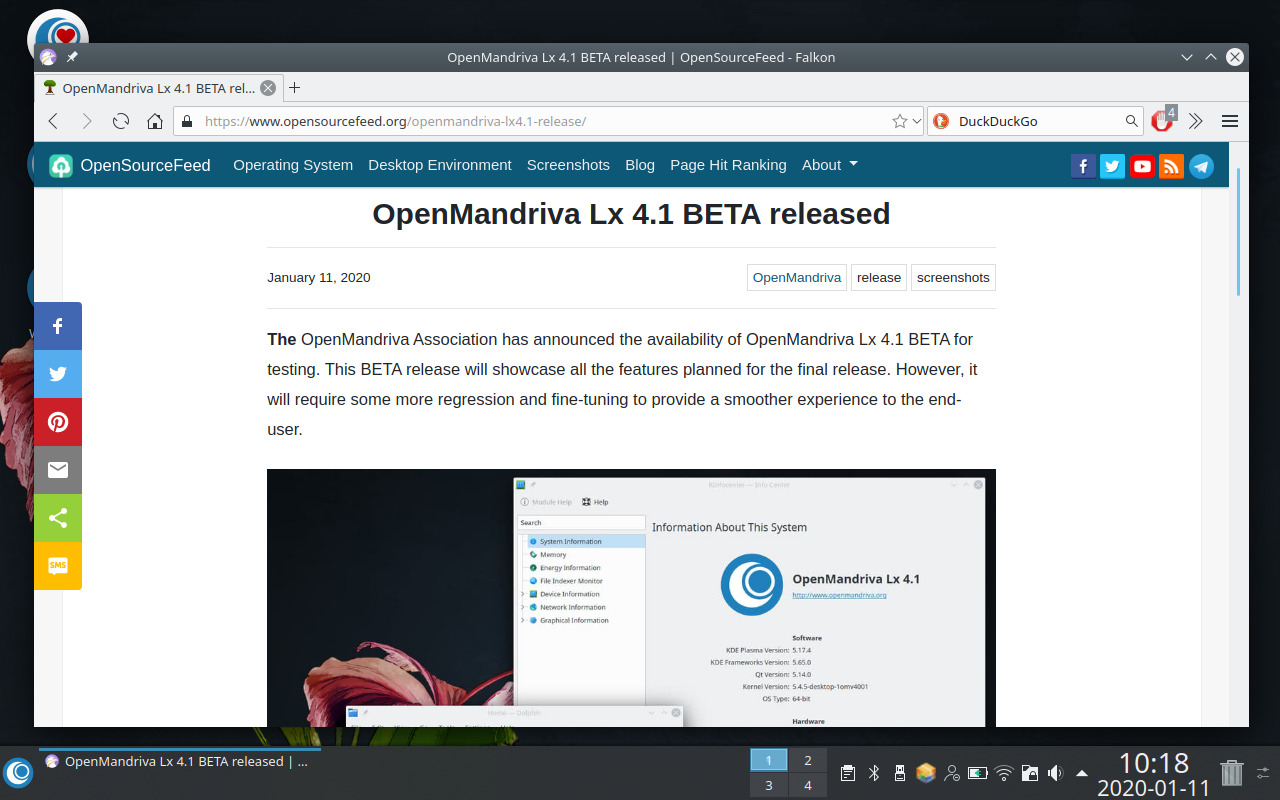Toggle mute with the speaker tray icon
Image resolution: width=1280 pixels, height=800 pixels.
(1055, 772)
